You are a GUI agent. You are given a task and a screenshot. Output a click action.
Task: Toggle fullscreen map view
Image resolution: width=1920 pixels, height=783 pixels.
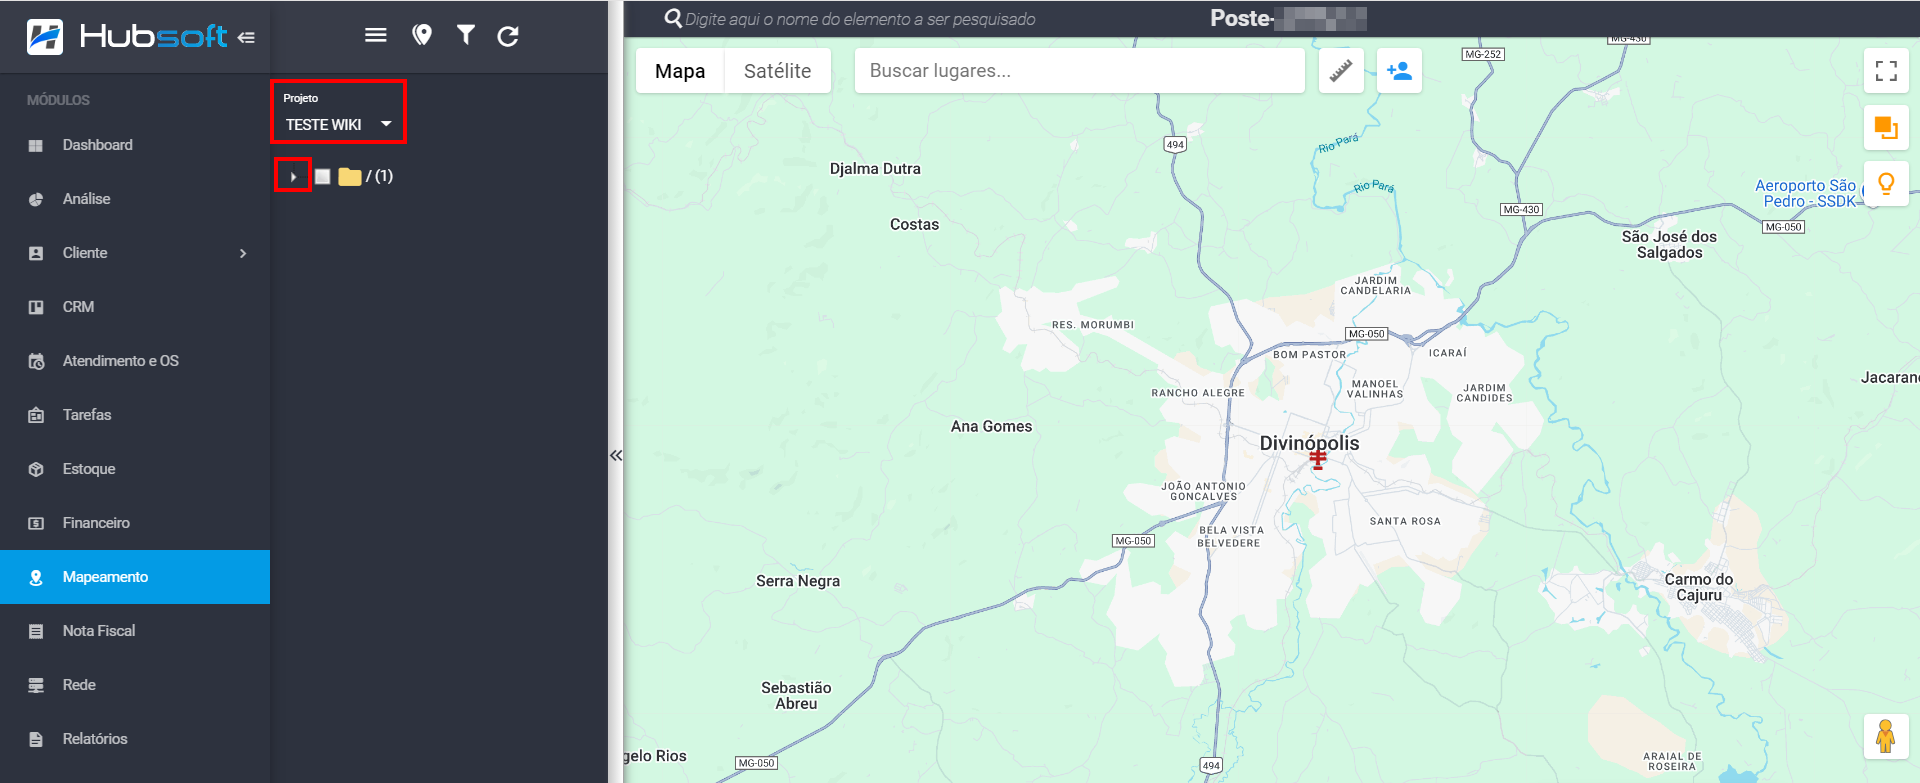[x=1886, y=71]
